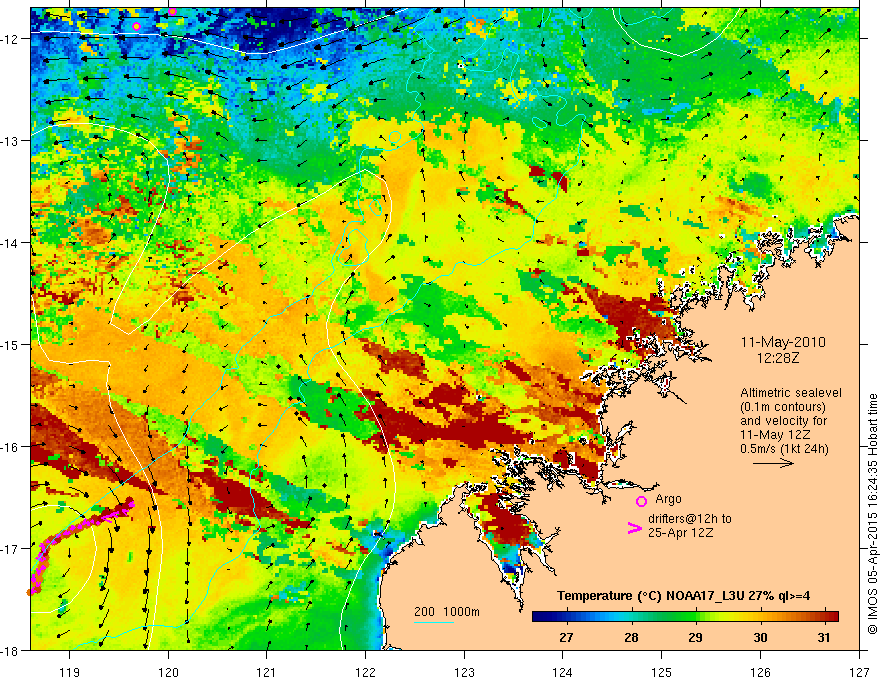Click the longitude 121 axis label

pos(267,672)
